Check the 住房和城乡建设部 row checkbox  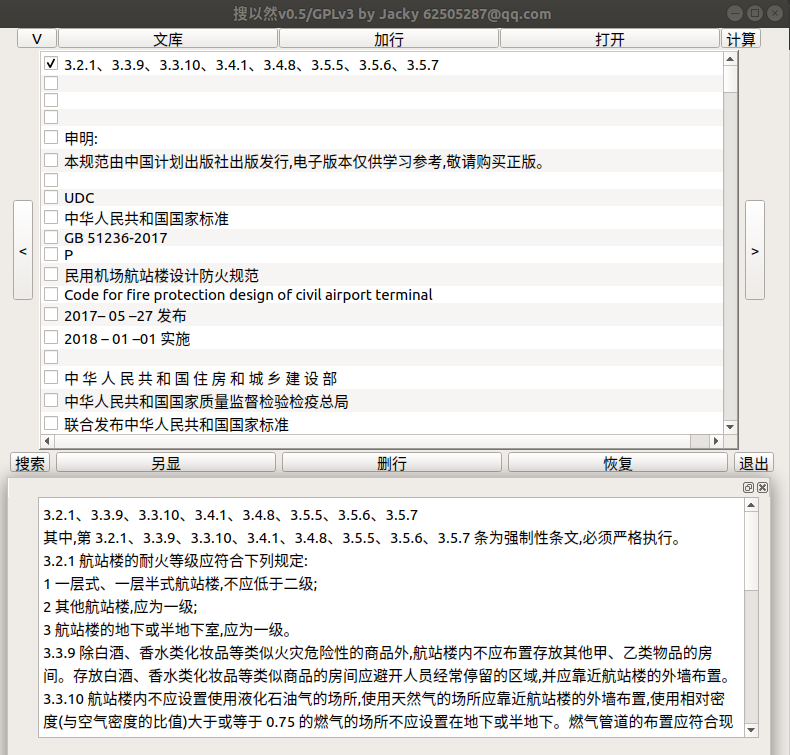tap(51, 377)
